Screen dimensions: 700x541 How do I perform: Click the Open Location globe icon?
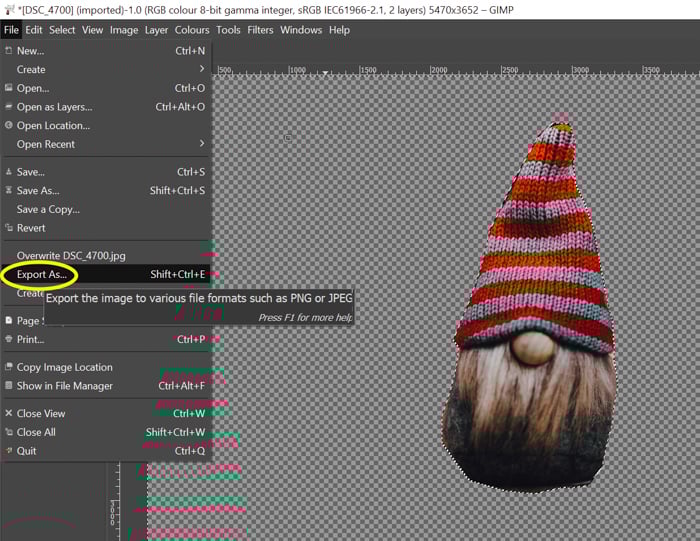[8, 125]
